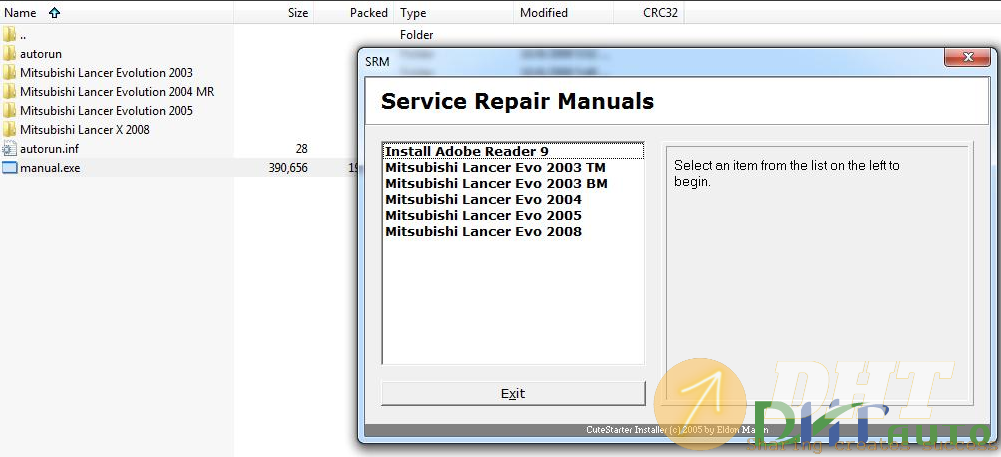The width and height of the screenshot is (1001, 457).
Task: Click the parent directory folder icon
Action: pos(9,34)
